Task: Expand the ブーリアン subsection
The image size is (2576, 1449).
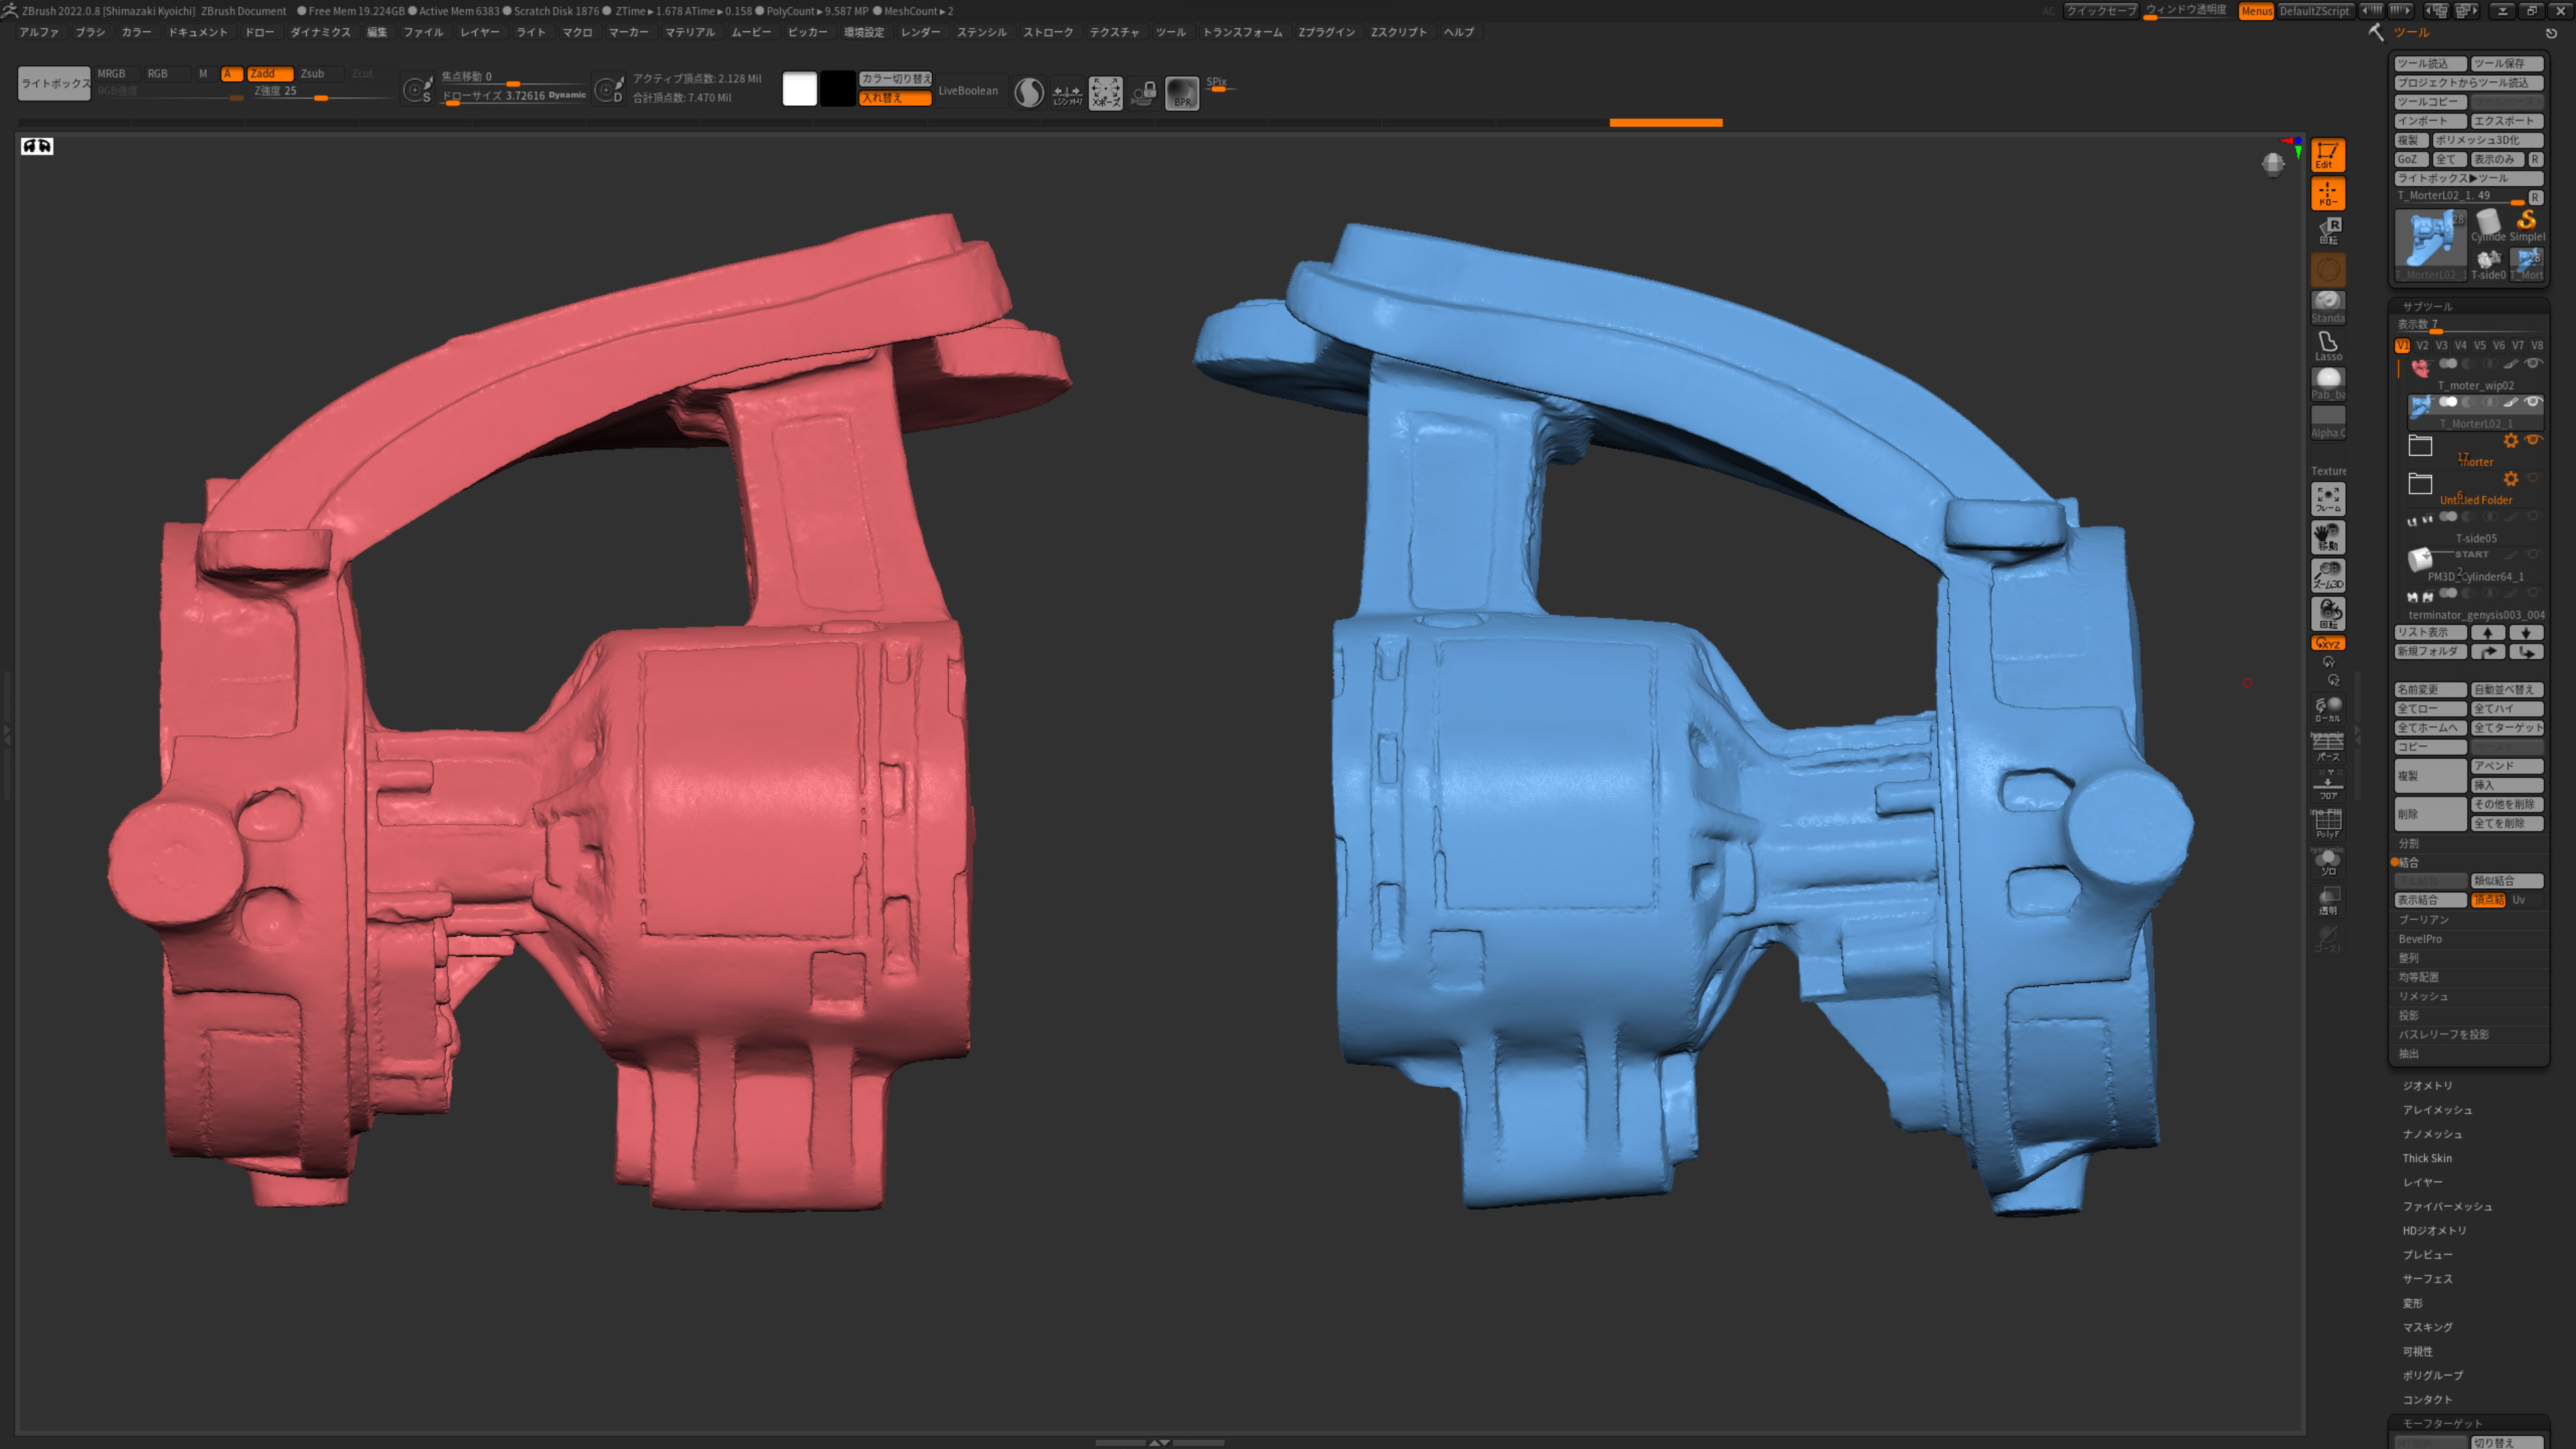Action: (x=2423, y=920)
